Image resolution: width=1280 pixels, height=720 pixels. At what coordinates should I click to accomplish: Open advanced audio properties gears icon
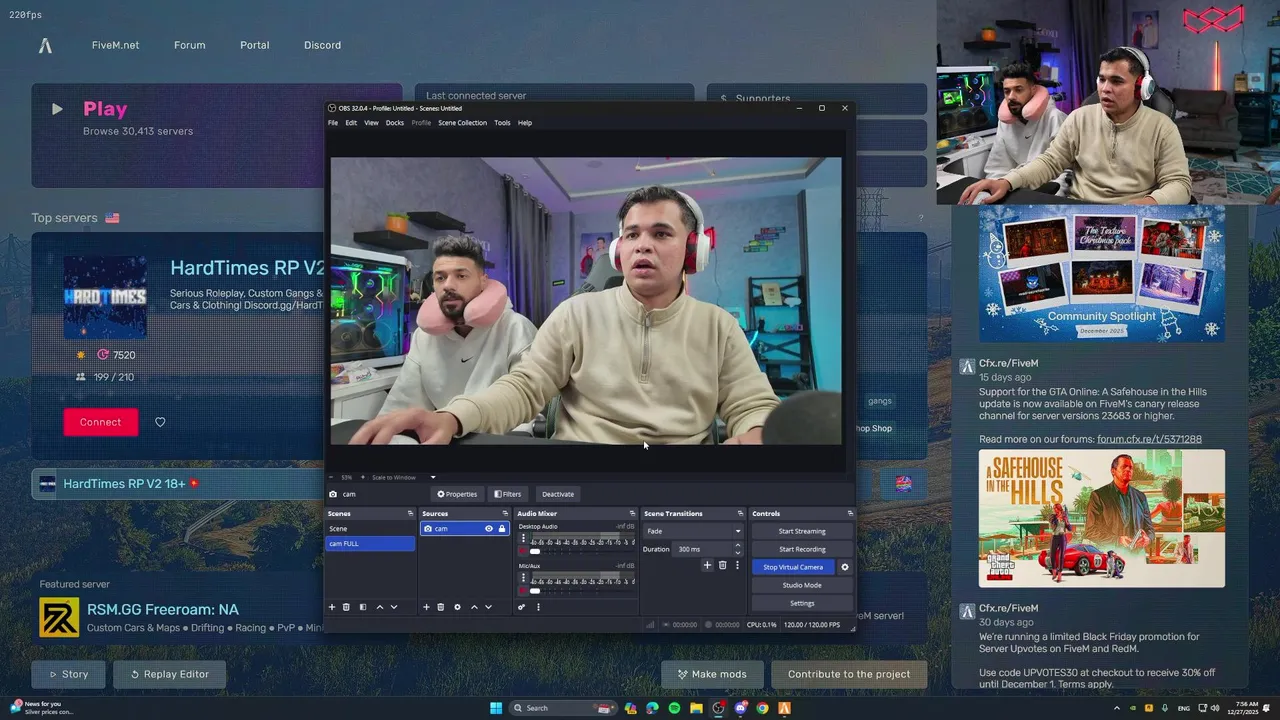521,607
